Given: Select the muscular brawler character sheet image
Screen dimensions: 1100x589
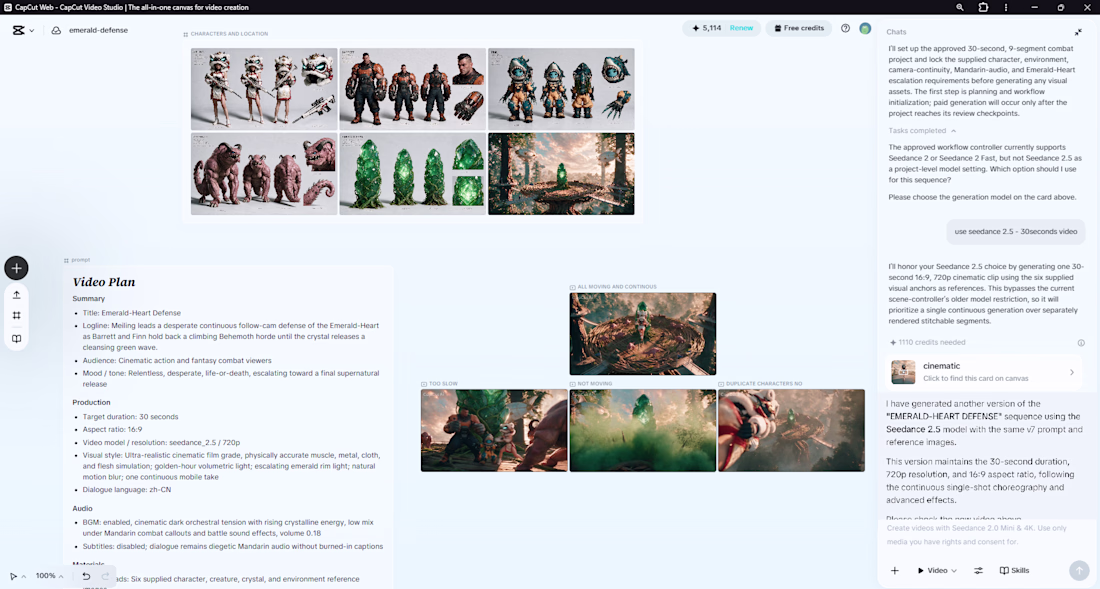Looking at the screenshot, I should pos(412,88).
